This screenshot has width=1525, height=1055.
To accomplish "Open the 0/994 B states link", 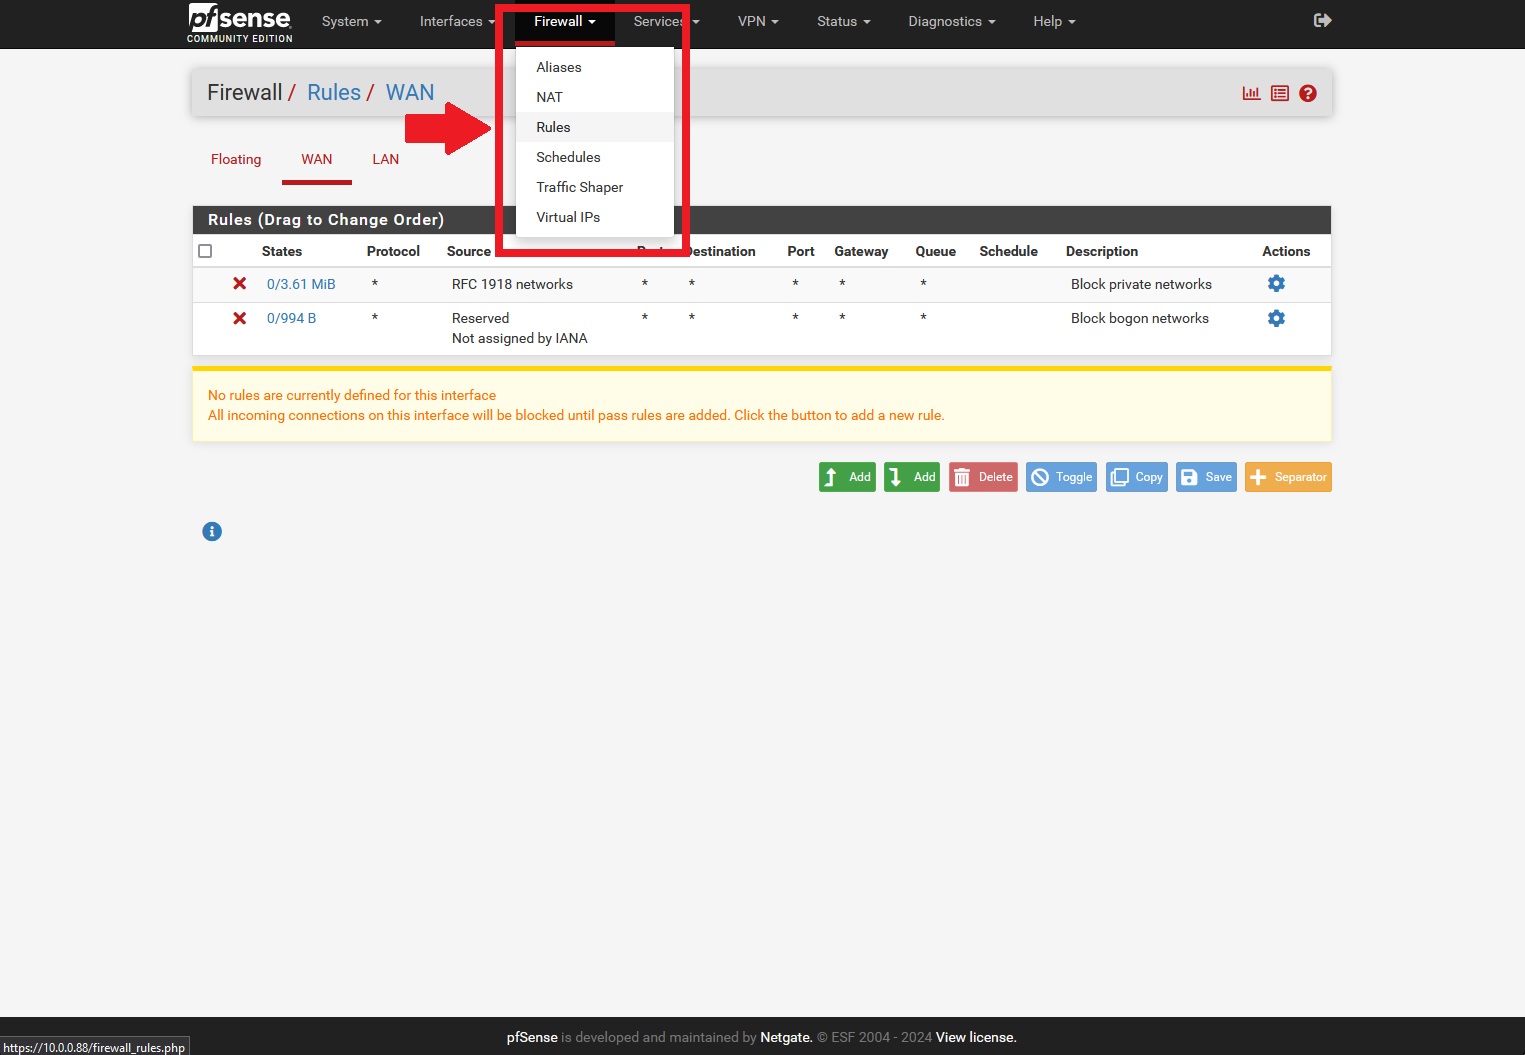I will click(291, 318).
